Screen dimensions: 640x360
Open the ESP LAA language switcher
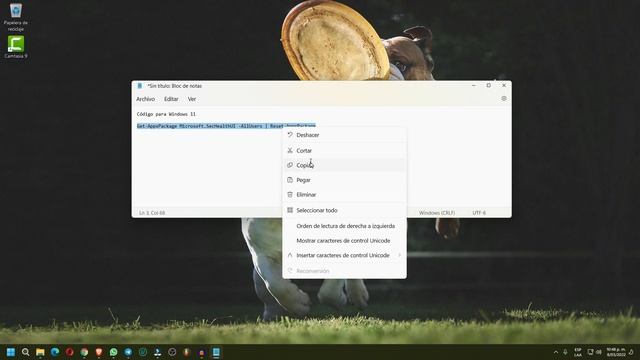point(578,352)
